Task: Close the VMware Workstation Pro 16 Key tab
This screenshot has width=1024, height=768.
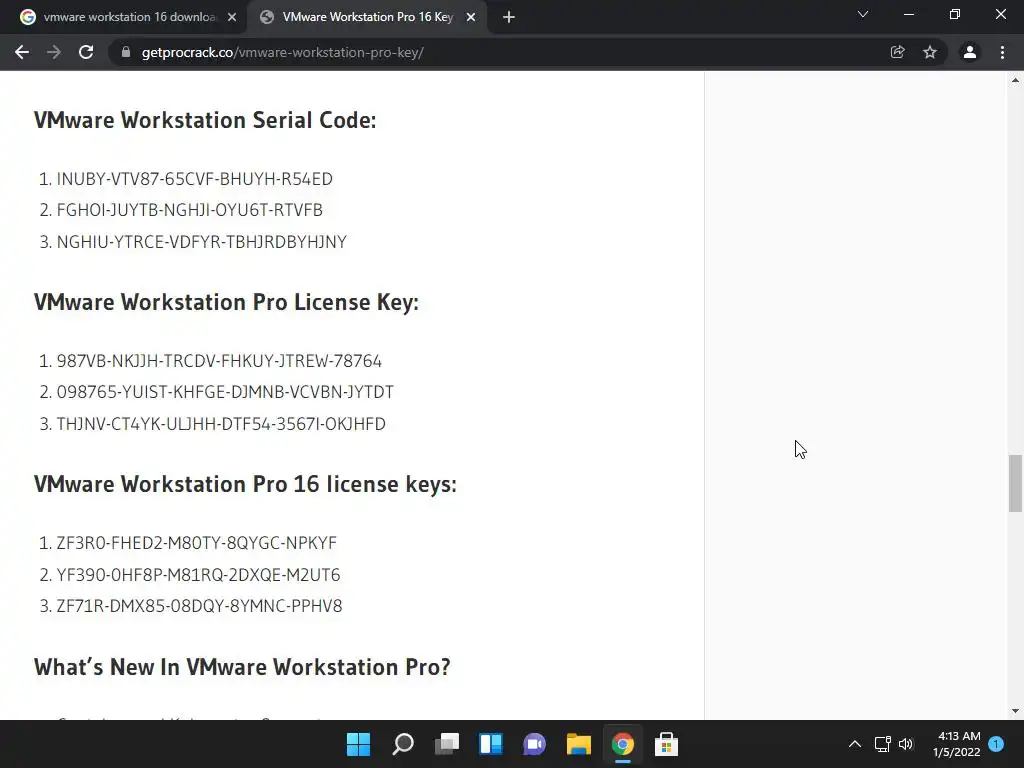Action: point(471,18)
